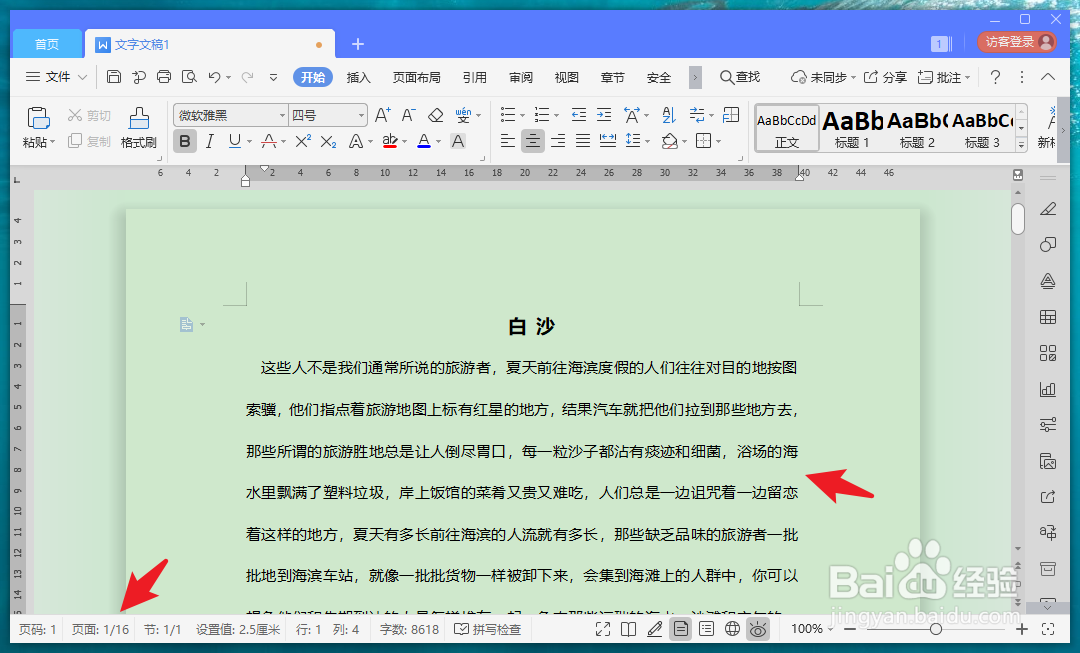Switch to fullscreen view in status bar
This screenshot has height=653, width=1080.
click(x=603, y=629)
